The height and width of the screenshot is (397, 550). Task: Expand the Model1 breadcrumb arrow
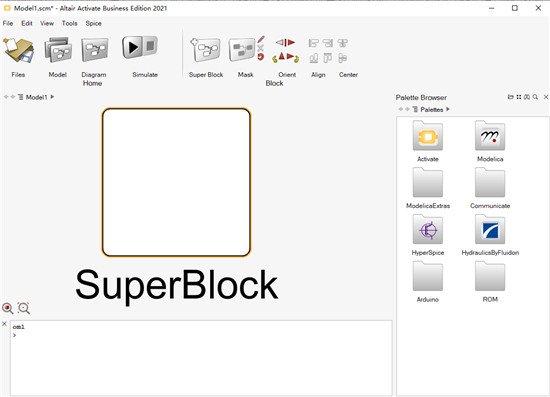52,96
